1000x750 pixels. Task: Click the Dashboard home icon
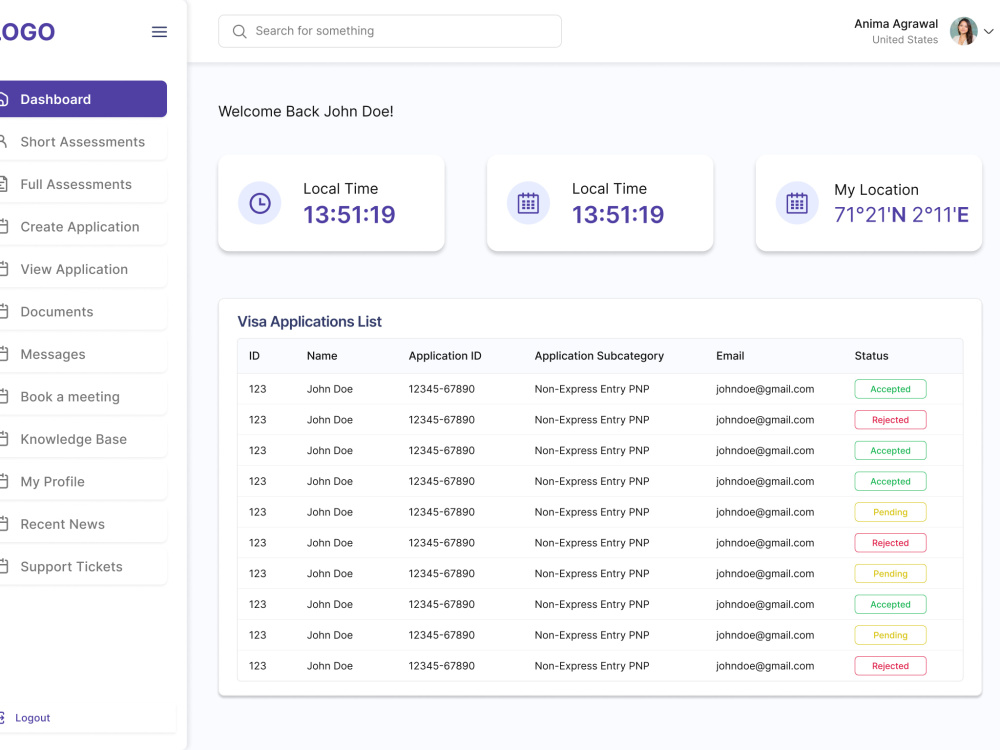pyautogui.click(x=3, y=99)
